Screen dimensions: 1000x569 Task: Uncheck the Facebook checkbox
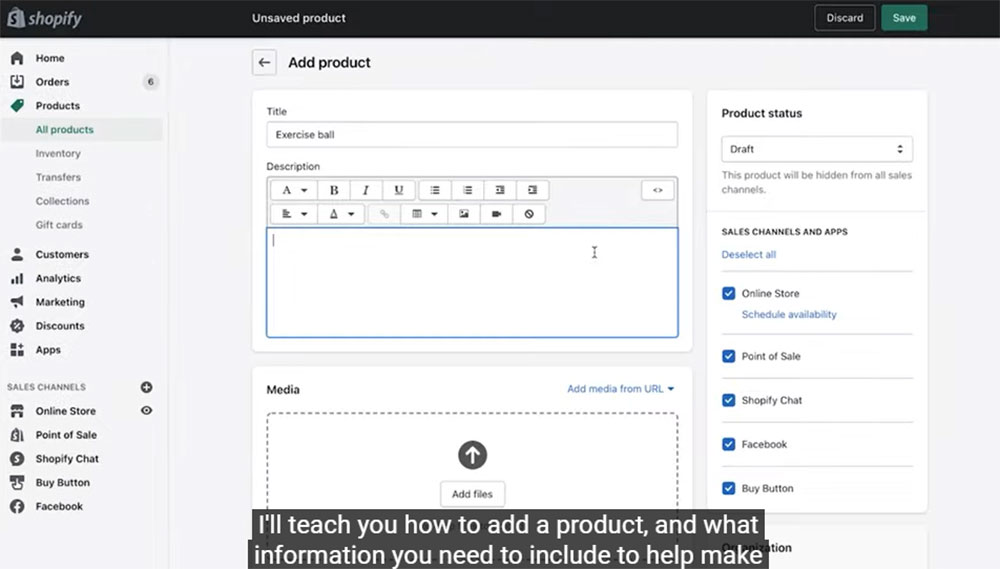[x=728, y=444]
